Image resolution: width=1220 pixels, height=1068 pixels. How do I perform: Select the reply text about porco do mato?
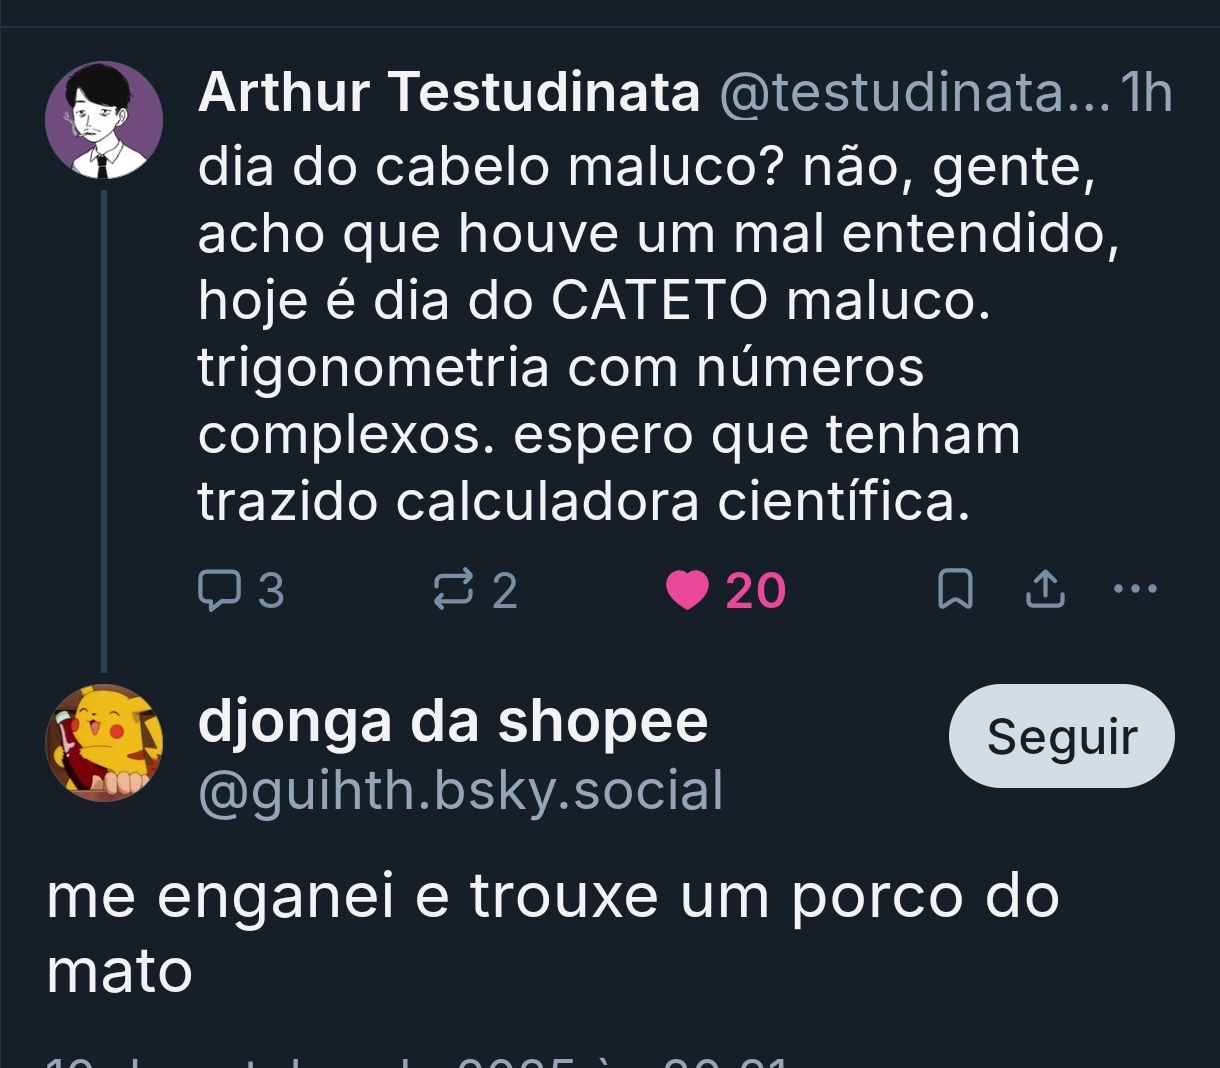click(551, 932)
